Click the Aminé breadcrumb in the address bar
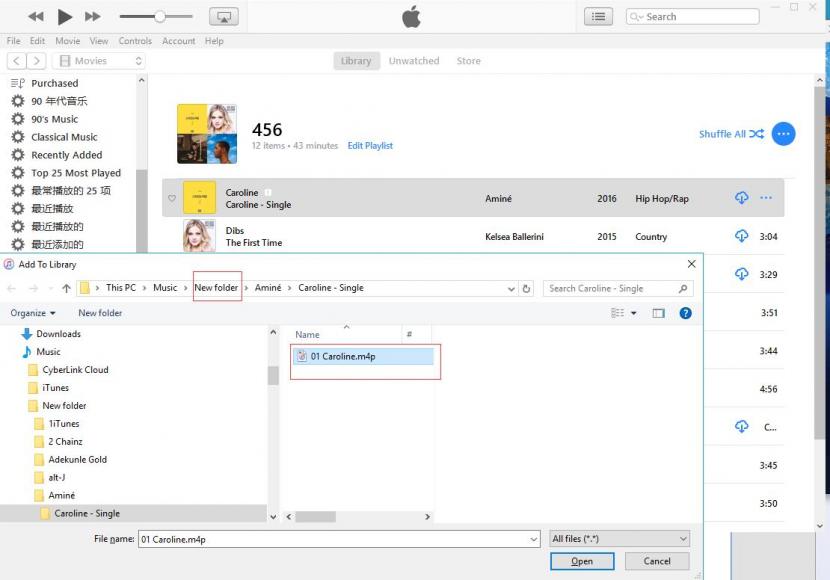This screenshot has width=830, height=580. tap(268, 288)
